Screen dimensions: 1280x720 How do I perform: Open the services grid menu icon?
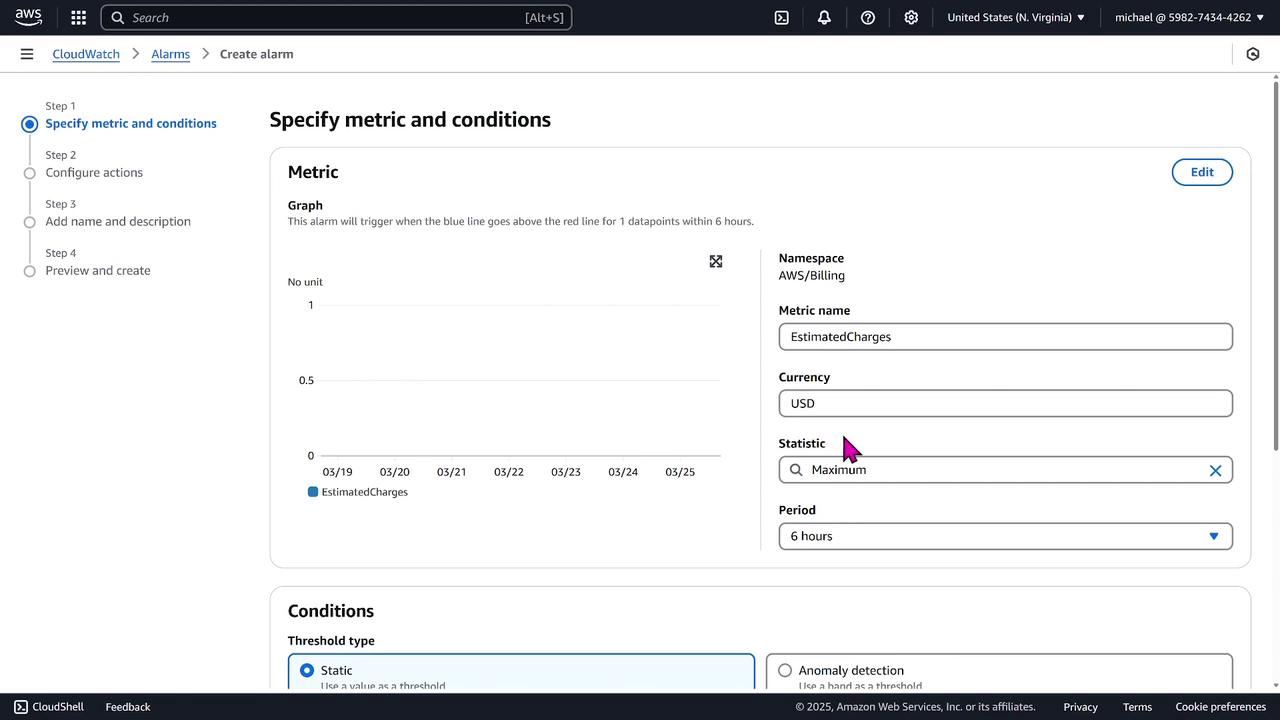pyautogui.click(x=79, y=17)
